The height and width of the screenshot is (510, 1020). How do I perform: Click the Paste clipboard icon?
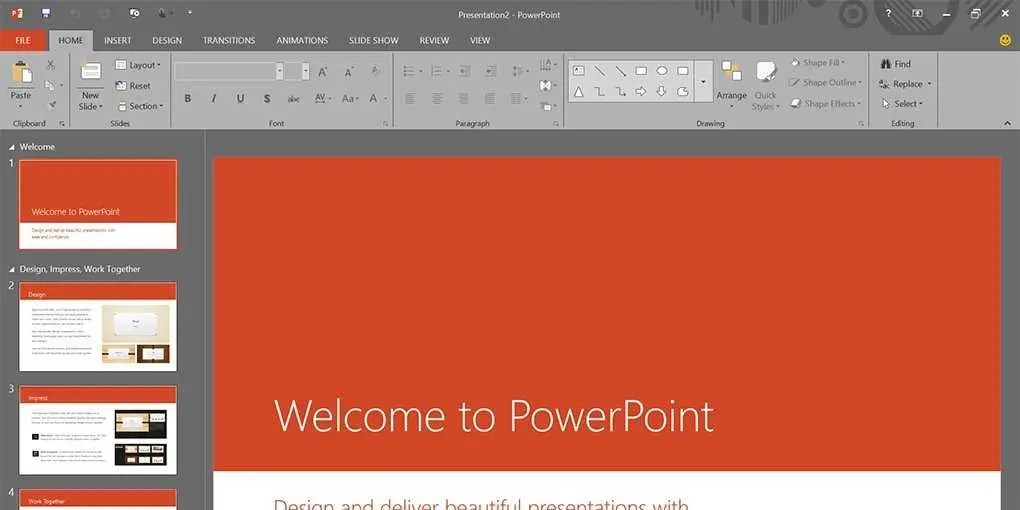tap(21, 72)
